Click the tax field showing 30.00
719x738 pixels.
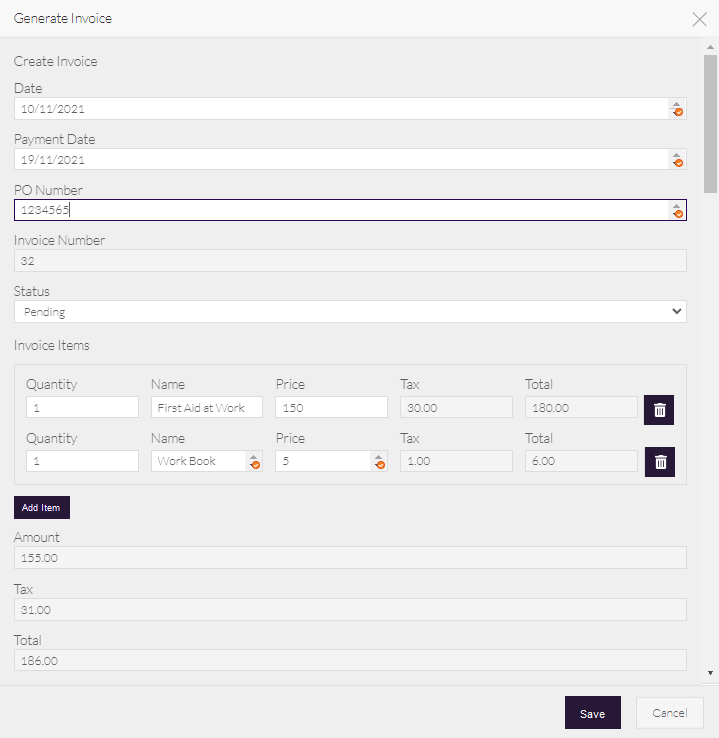coord(456,407)
